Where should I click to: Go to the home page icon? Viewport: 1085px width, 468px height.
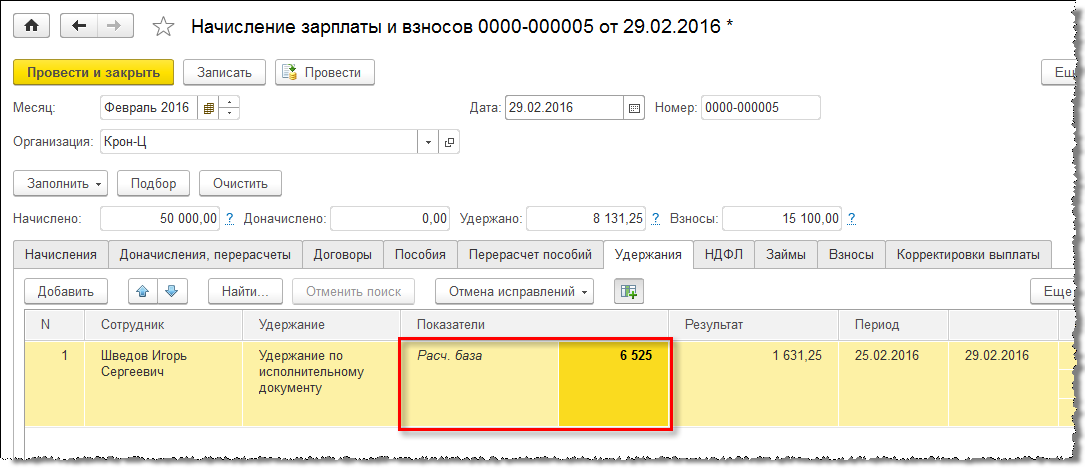coord(33,26)
